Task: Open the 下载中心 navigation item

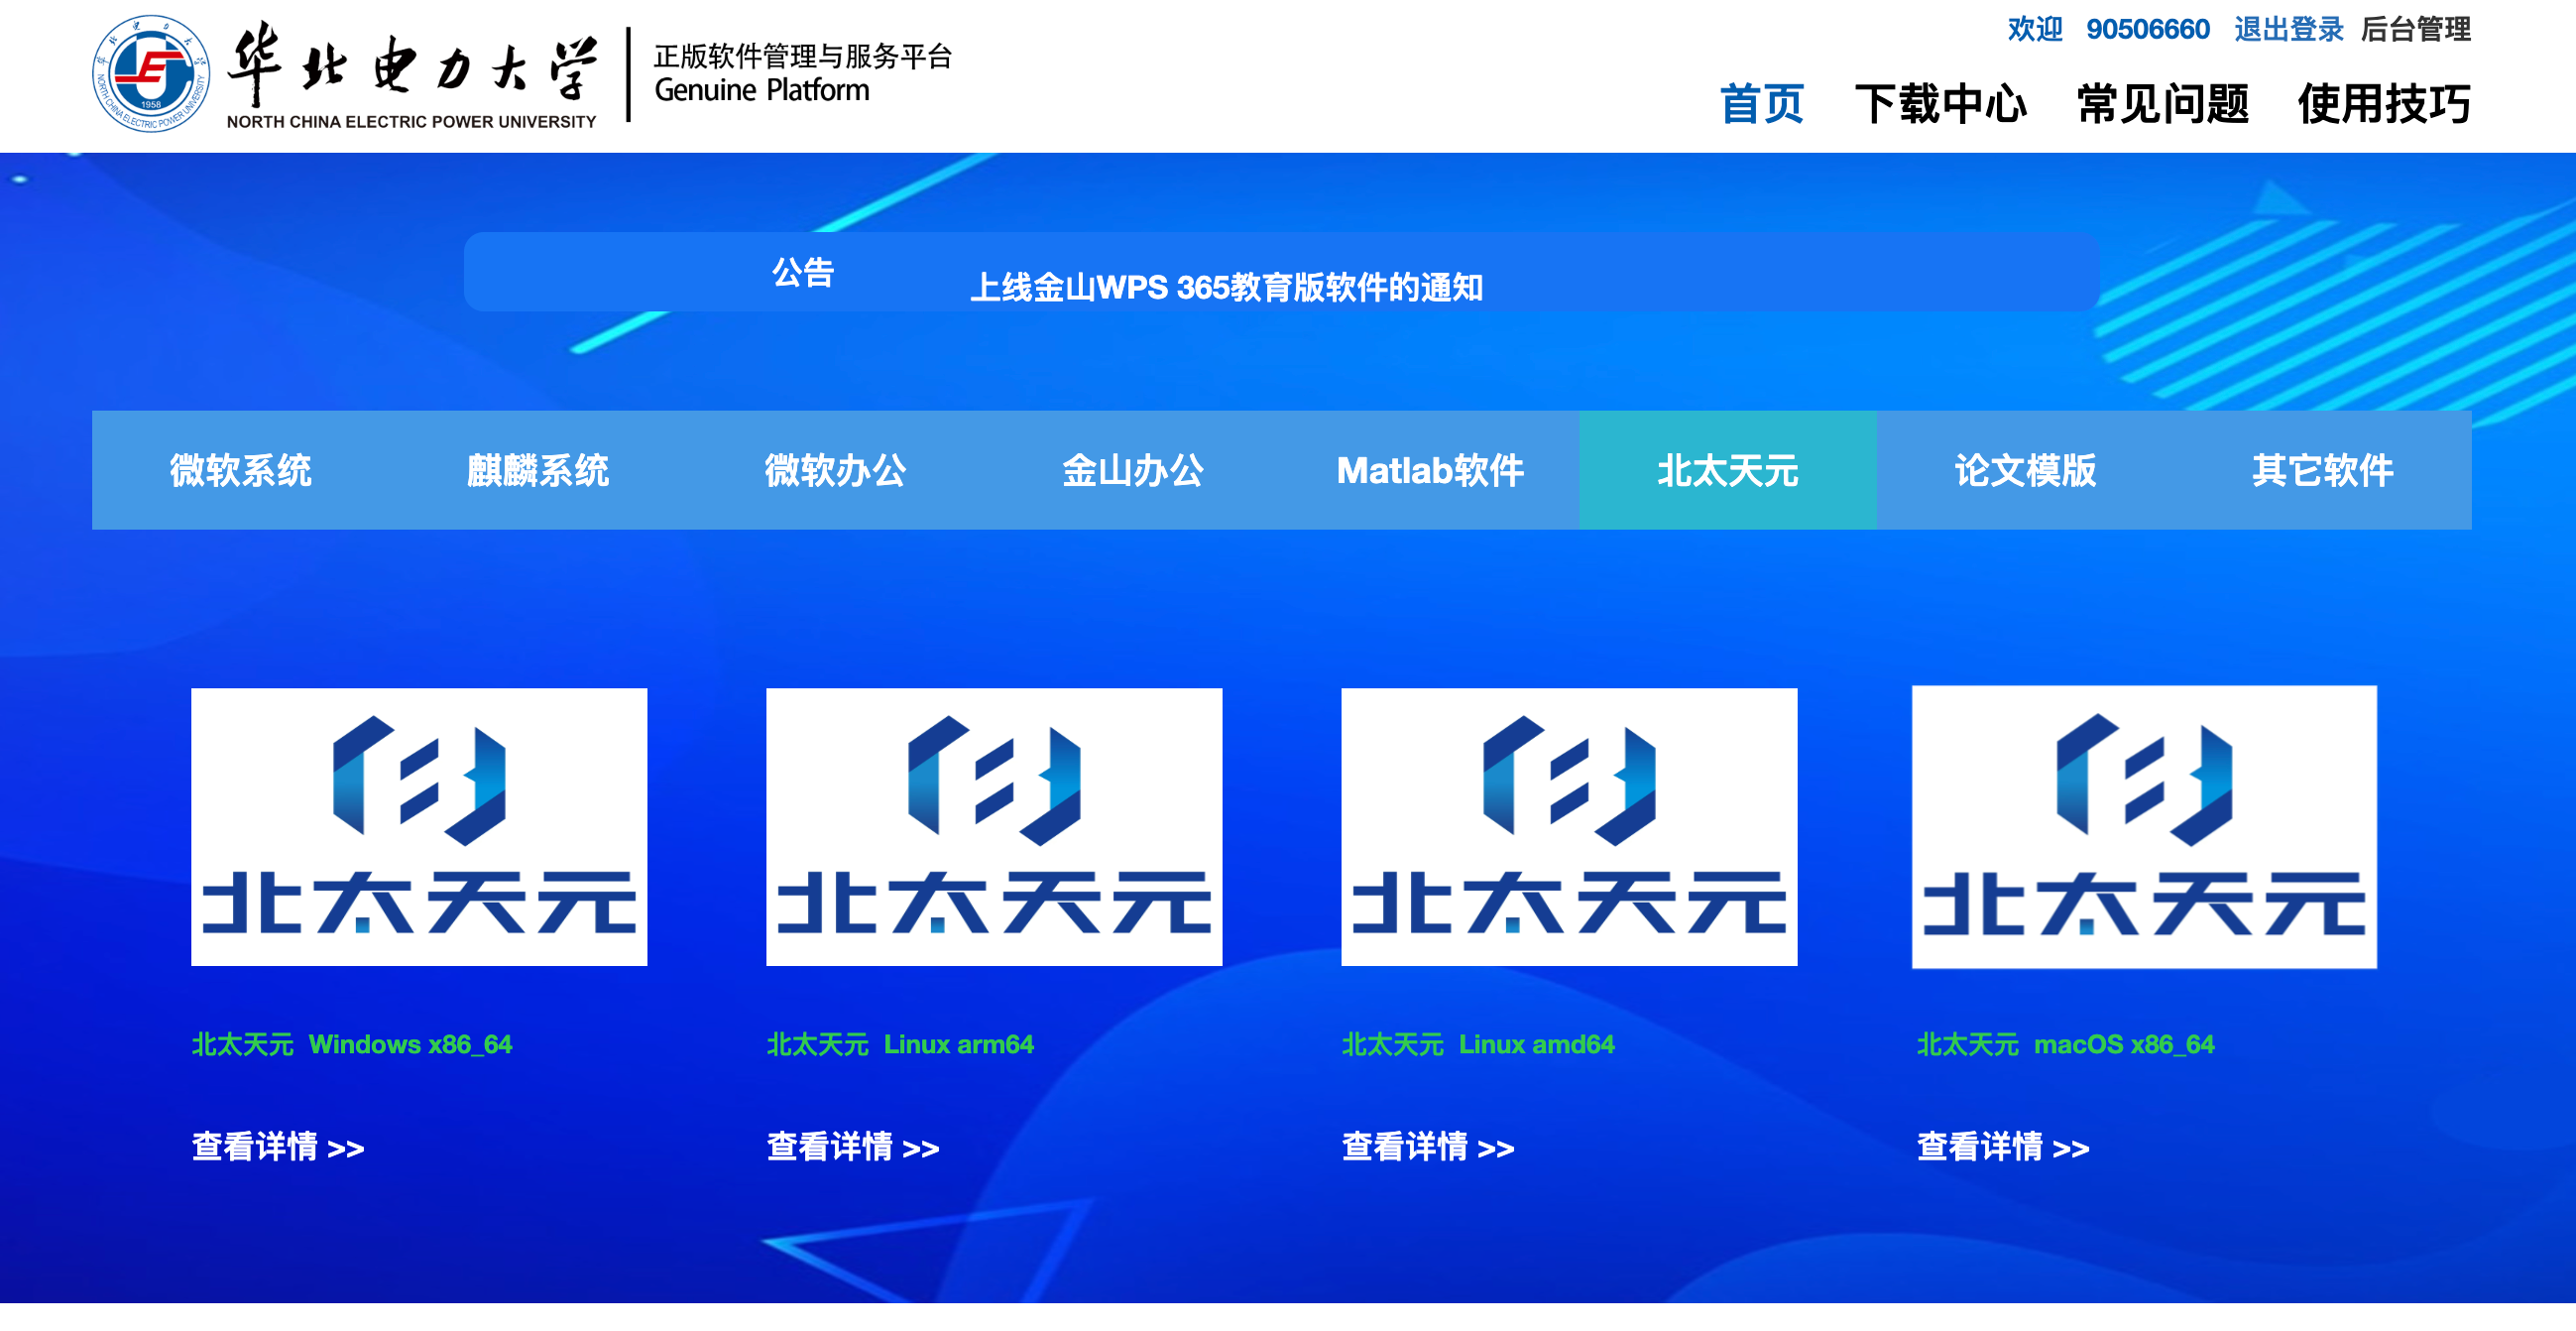Action: point(1940,104)
